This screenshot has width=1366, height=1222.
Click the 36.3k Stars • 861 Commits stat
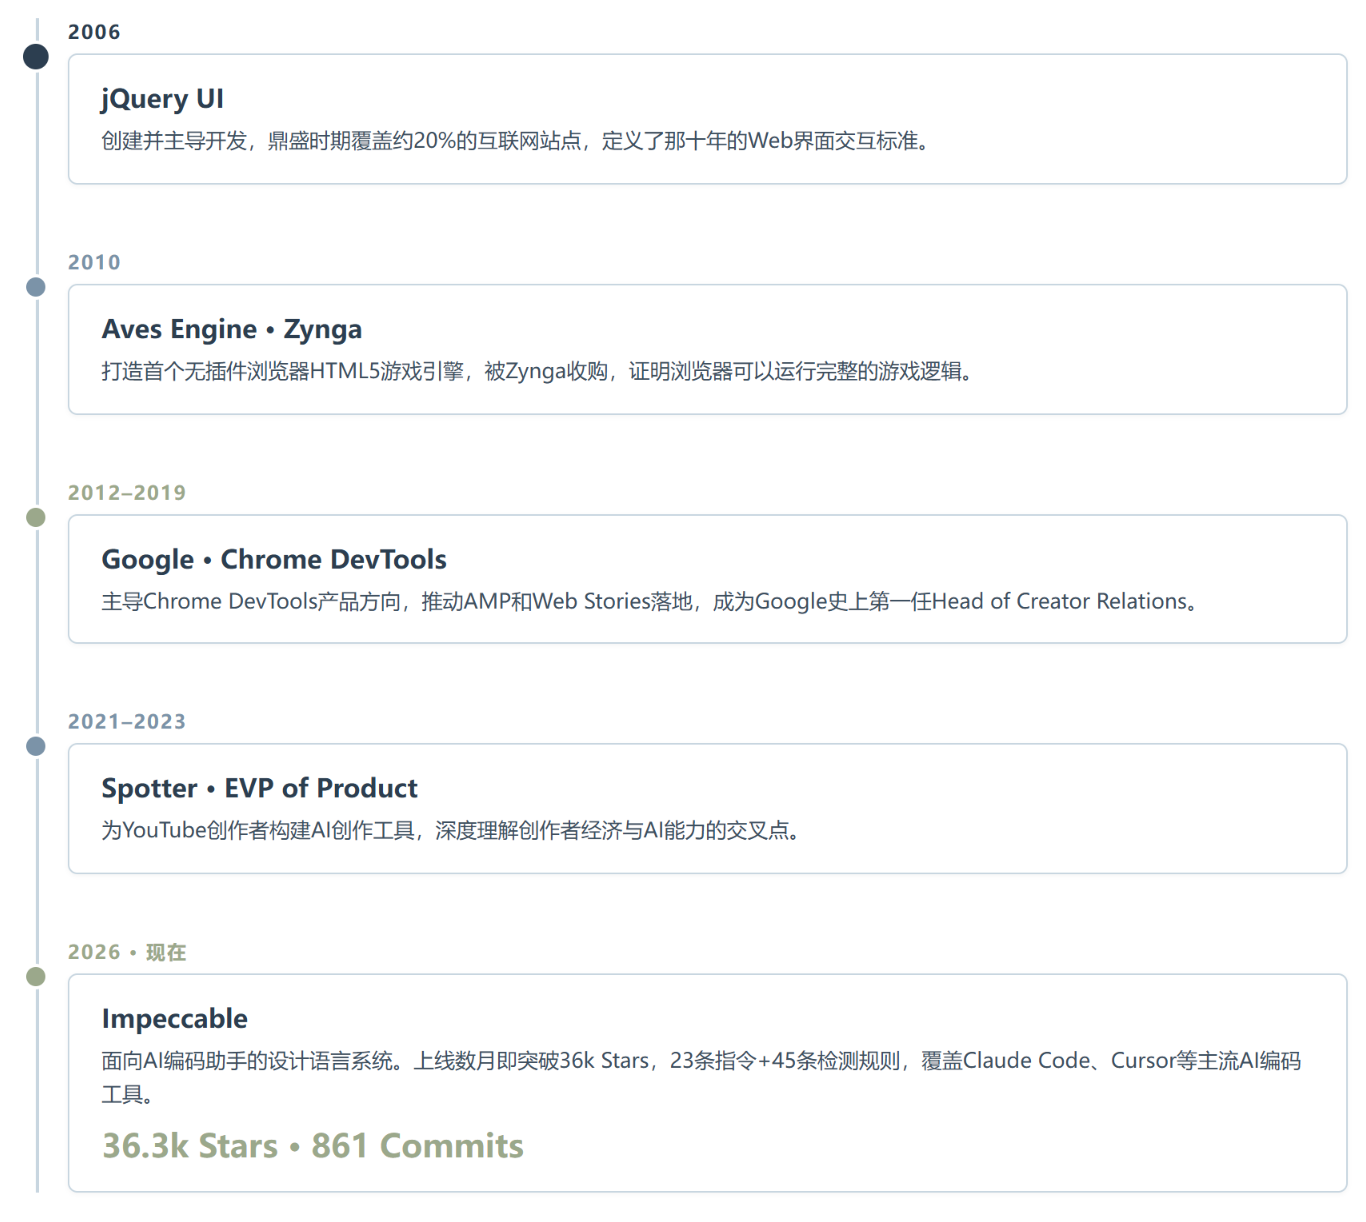coord(313,1145)
